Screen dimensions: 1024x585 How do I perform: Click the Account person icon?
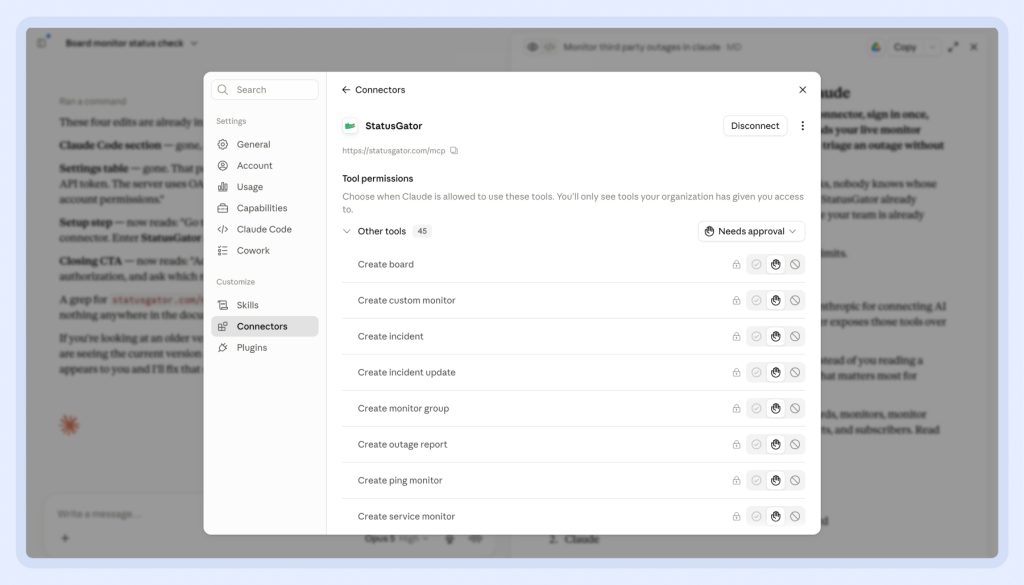[x=223, y=166]
